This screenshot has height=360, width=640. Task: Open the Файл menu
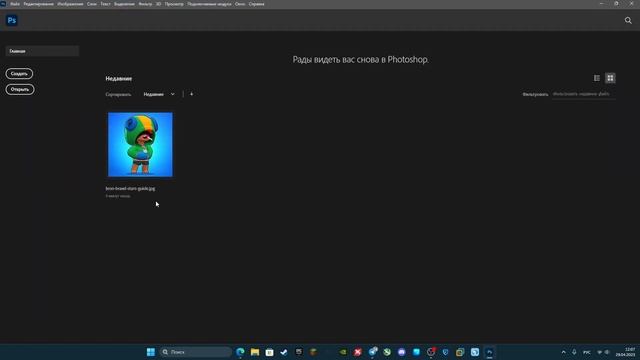coord(15,4)
